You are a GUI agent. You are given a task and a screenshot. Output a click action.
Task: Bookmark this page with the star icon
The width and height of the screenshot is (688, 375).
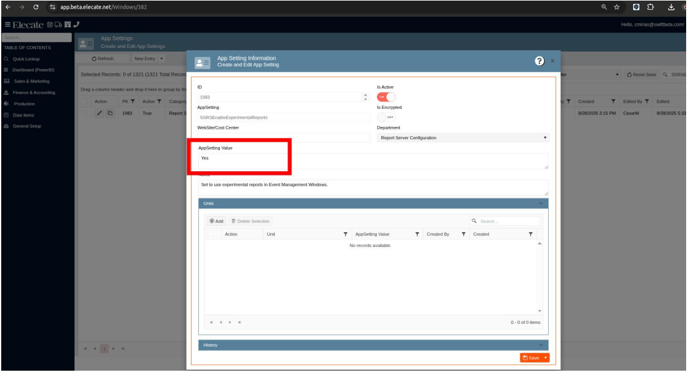(616, 7)
